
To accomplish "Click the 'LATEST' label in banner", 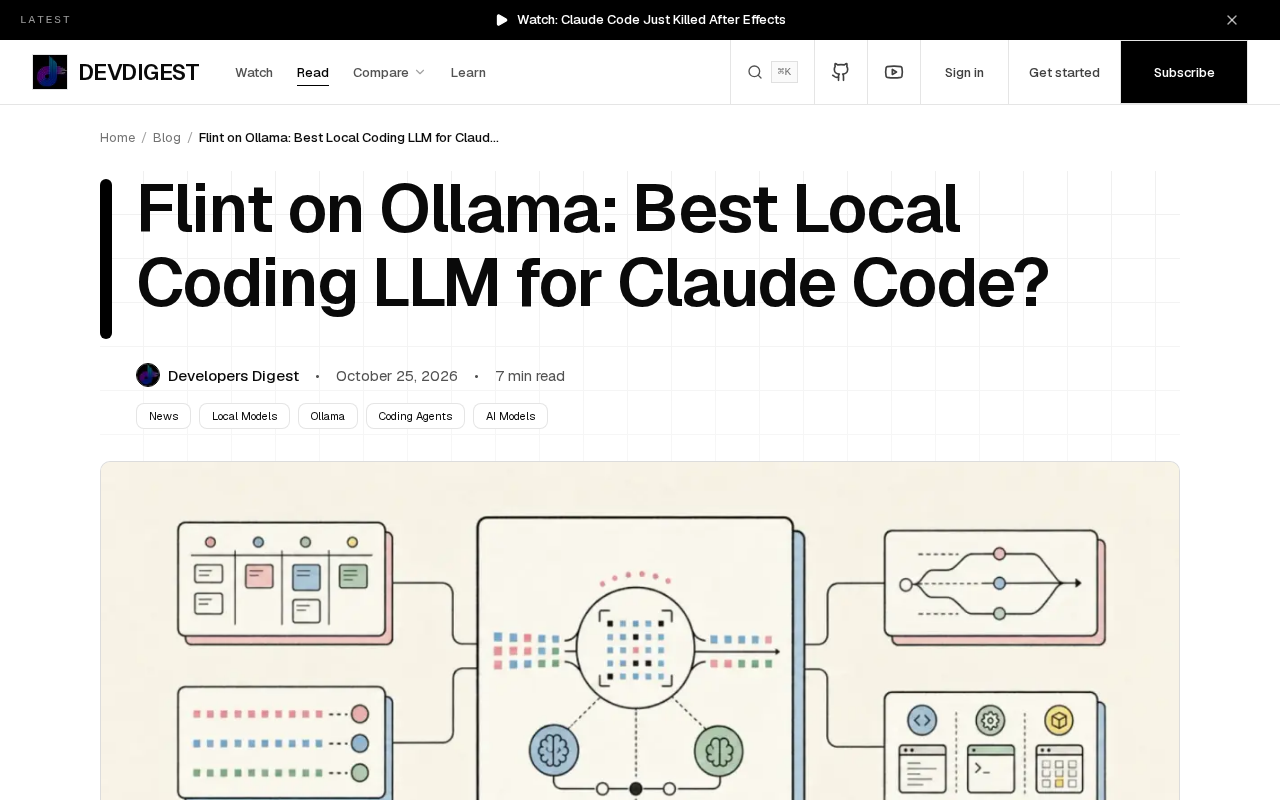I will click(46, 20).
